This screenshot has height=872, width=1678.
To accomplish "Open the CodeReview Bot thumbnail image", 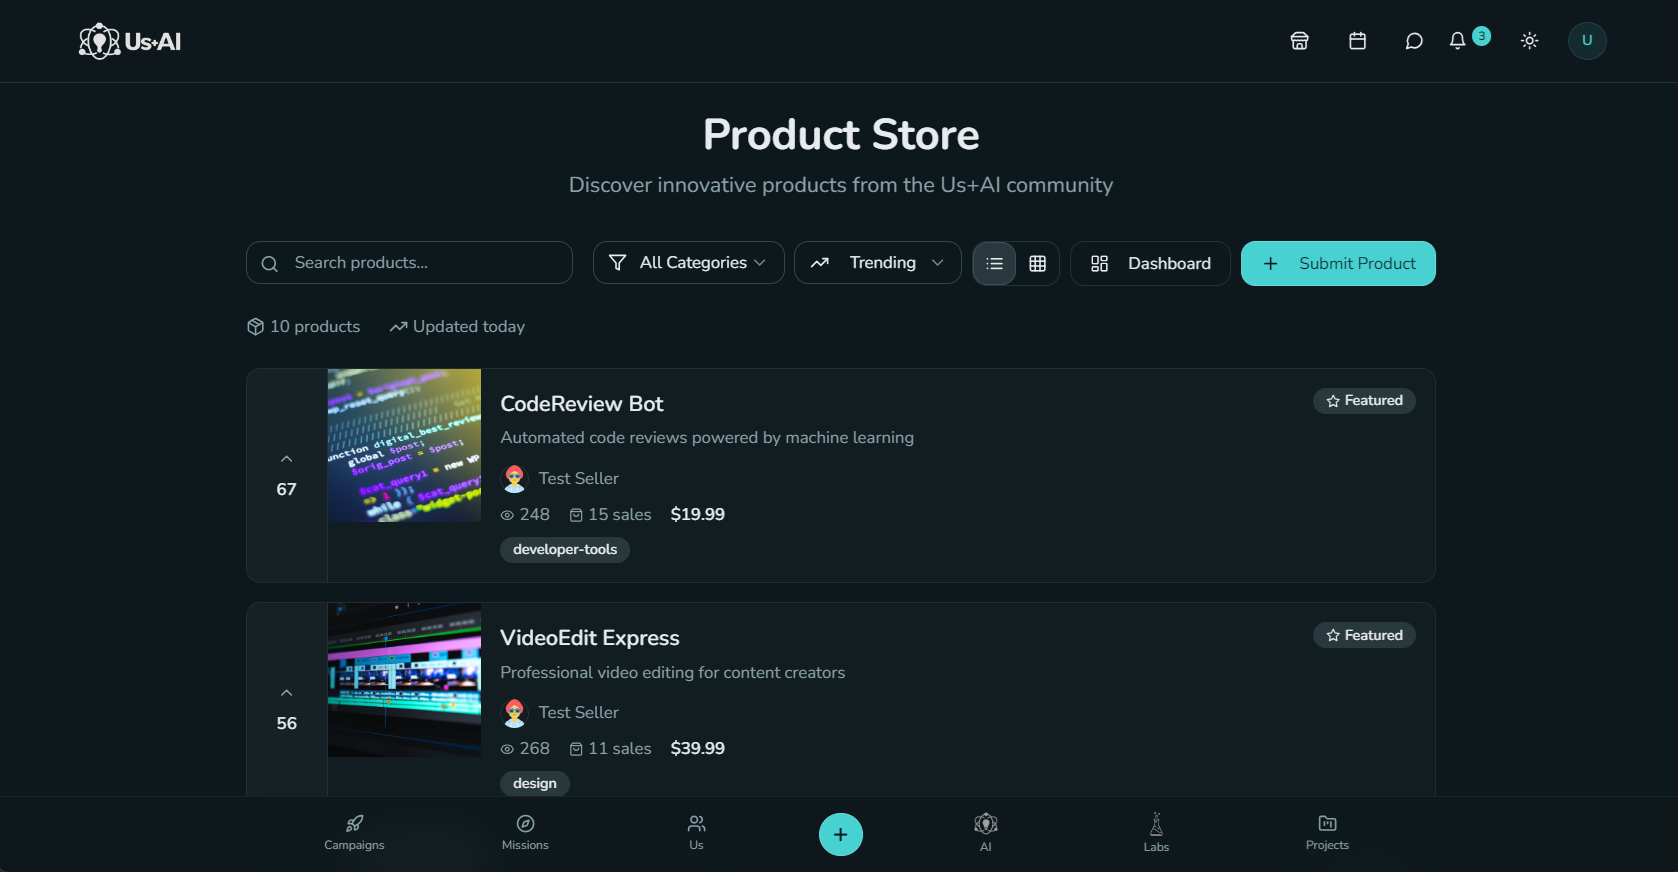I will click(404, 446).
